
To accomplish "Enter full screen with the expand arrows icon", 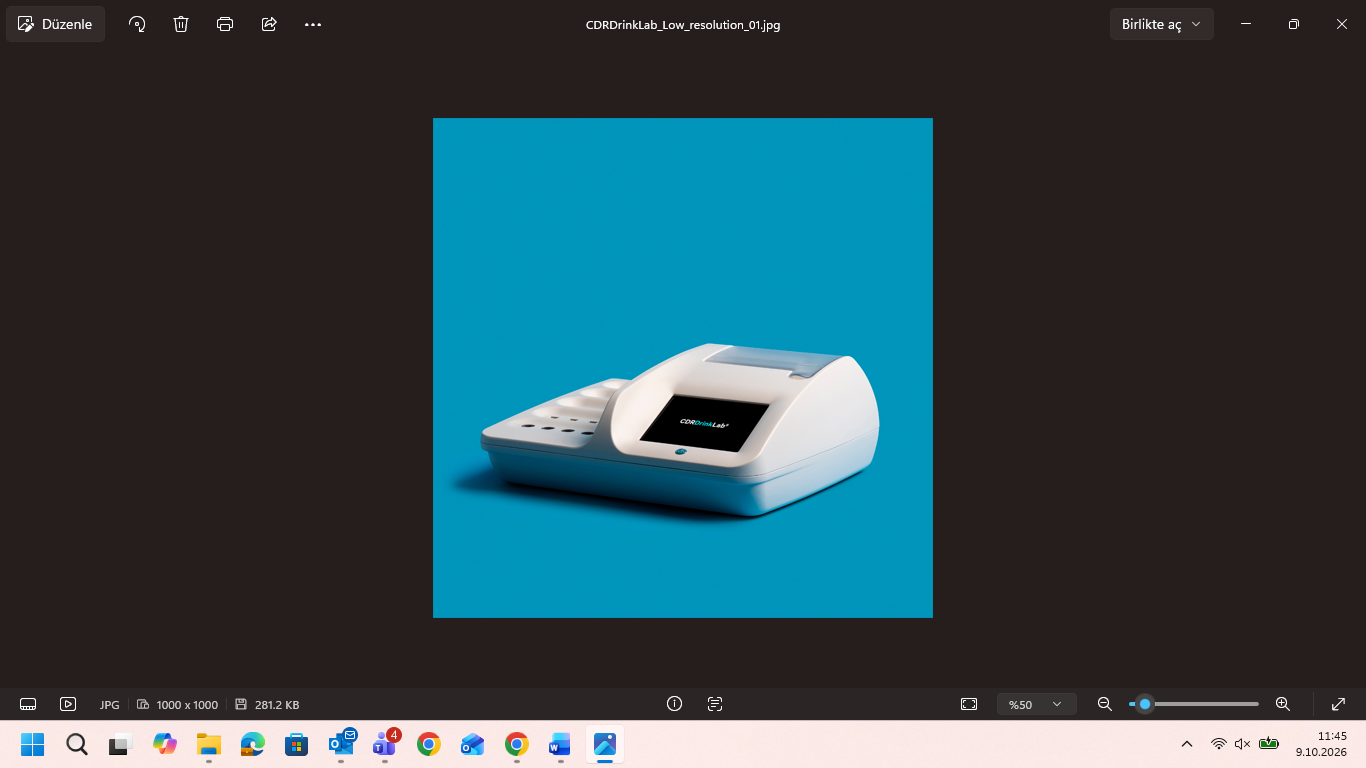I will click(x=1339, y=704).
